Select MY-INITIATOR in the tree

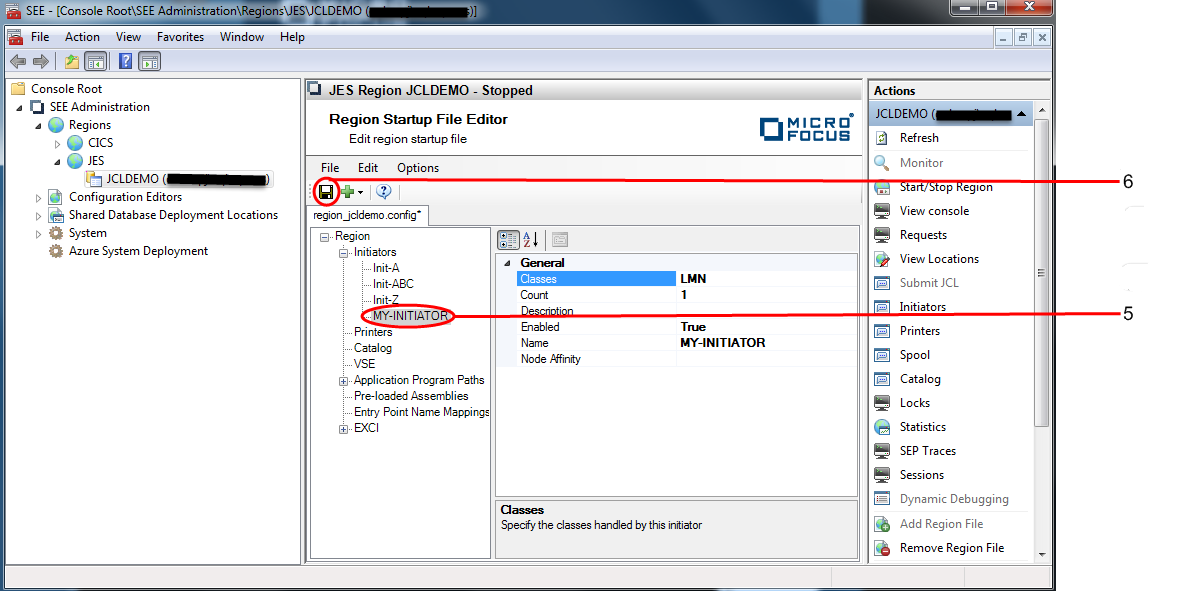(410, 315)
